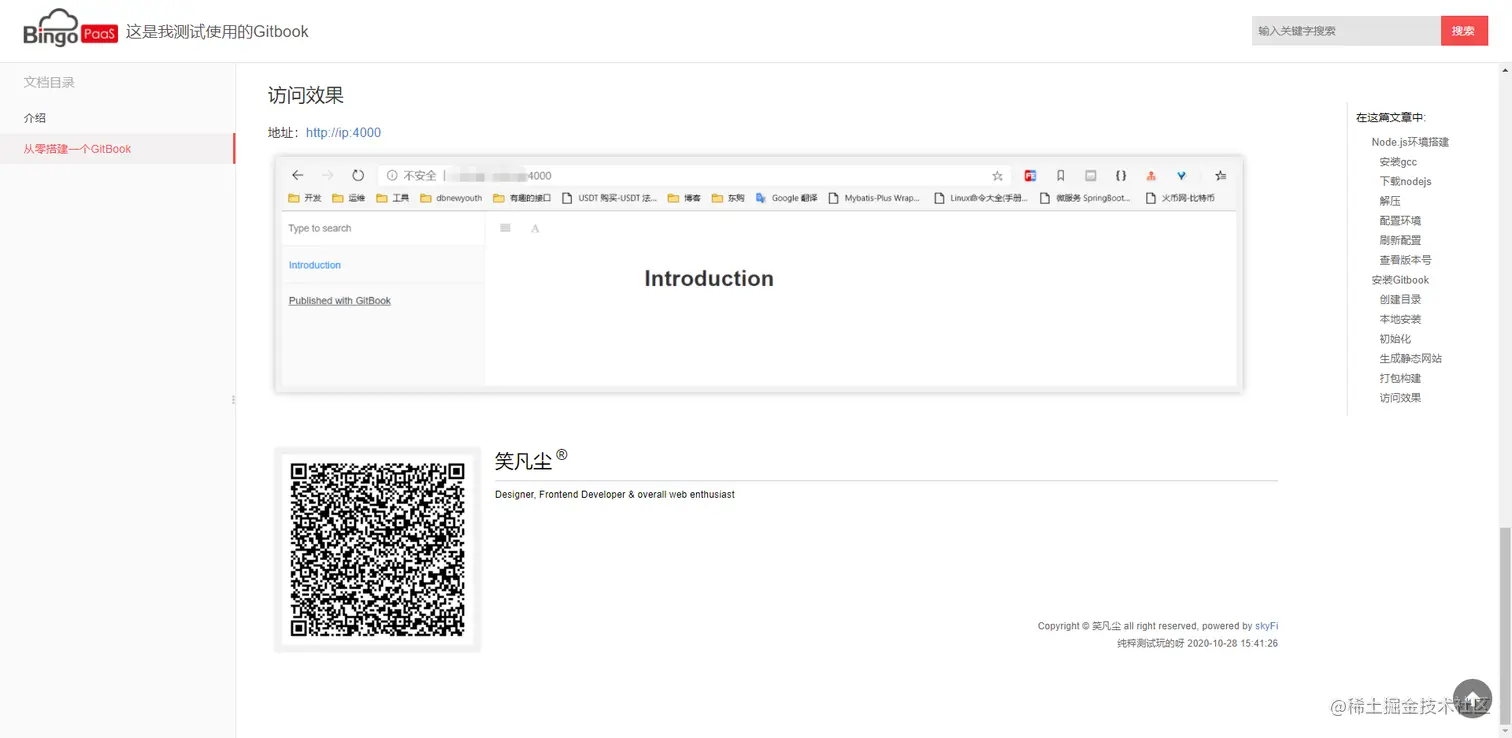Click the sidebar collapse handle

point(234,400)
